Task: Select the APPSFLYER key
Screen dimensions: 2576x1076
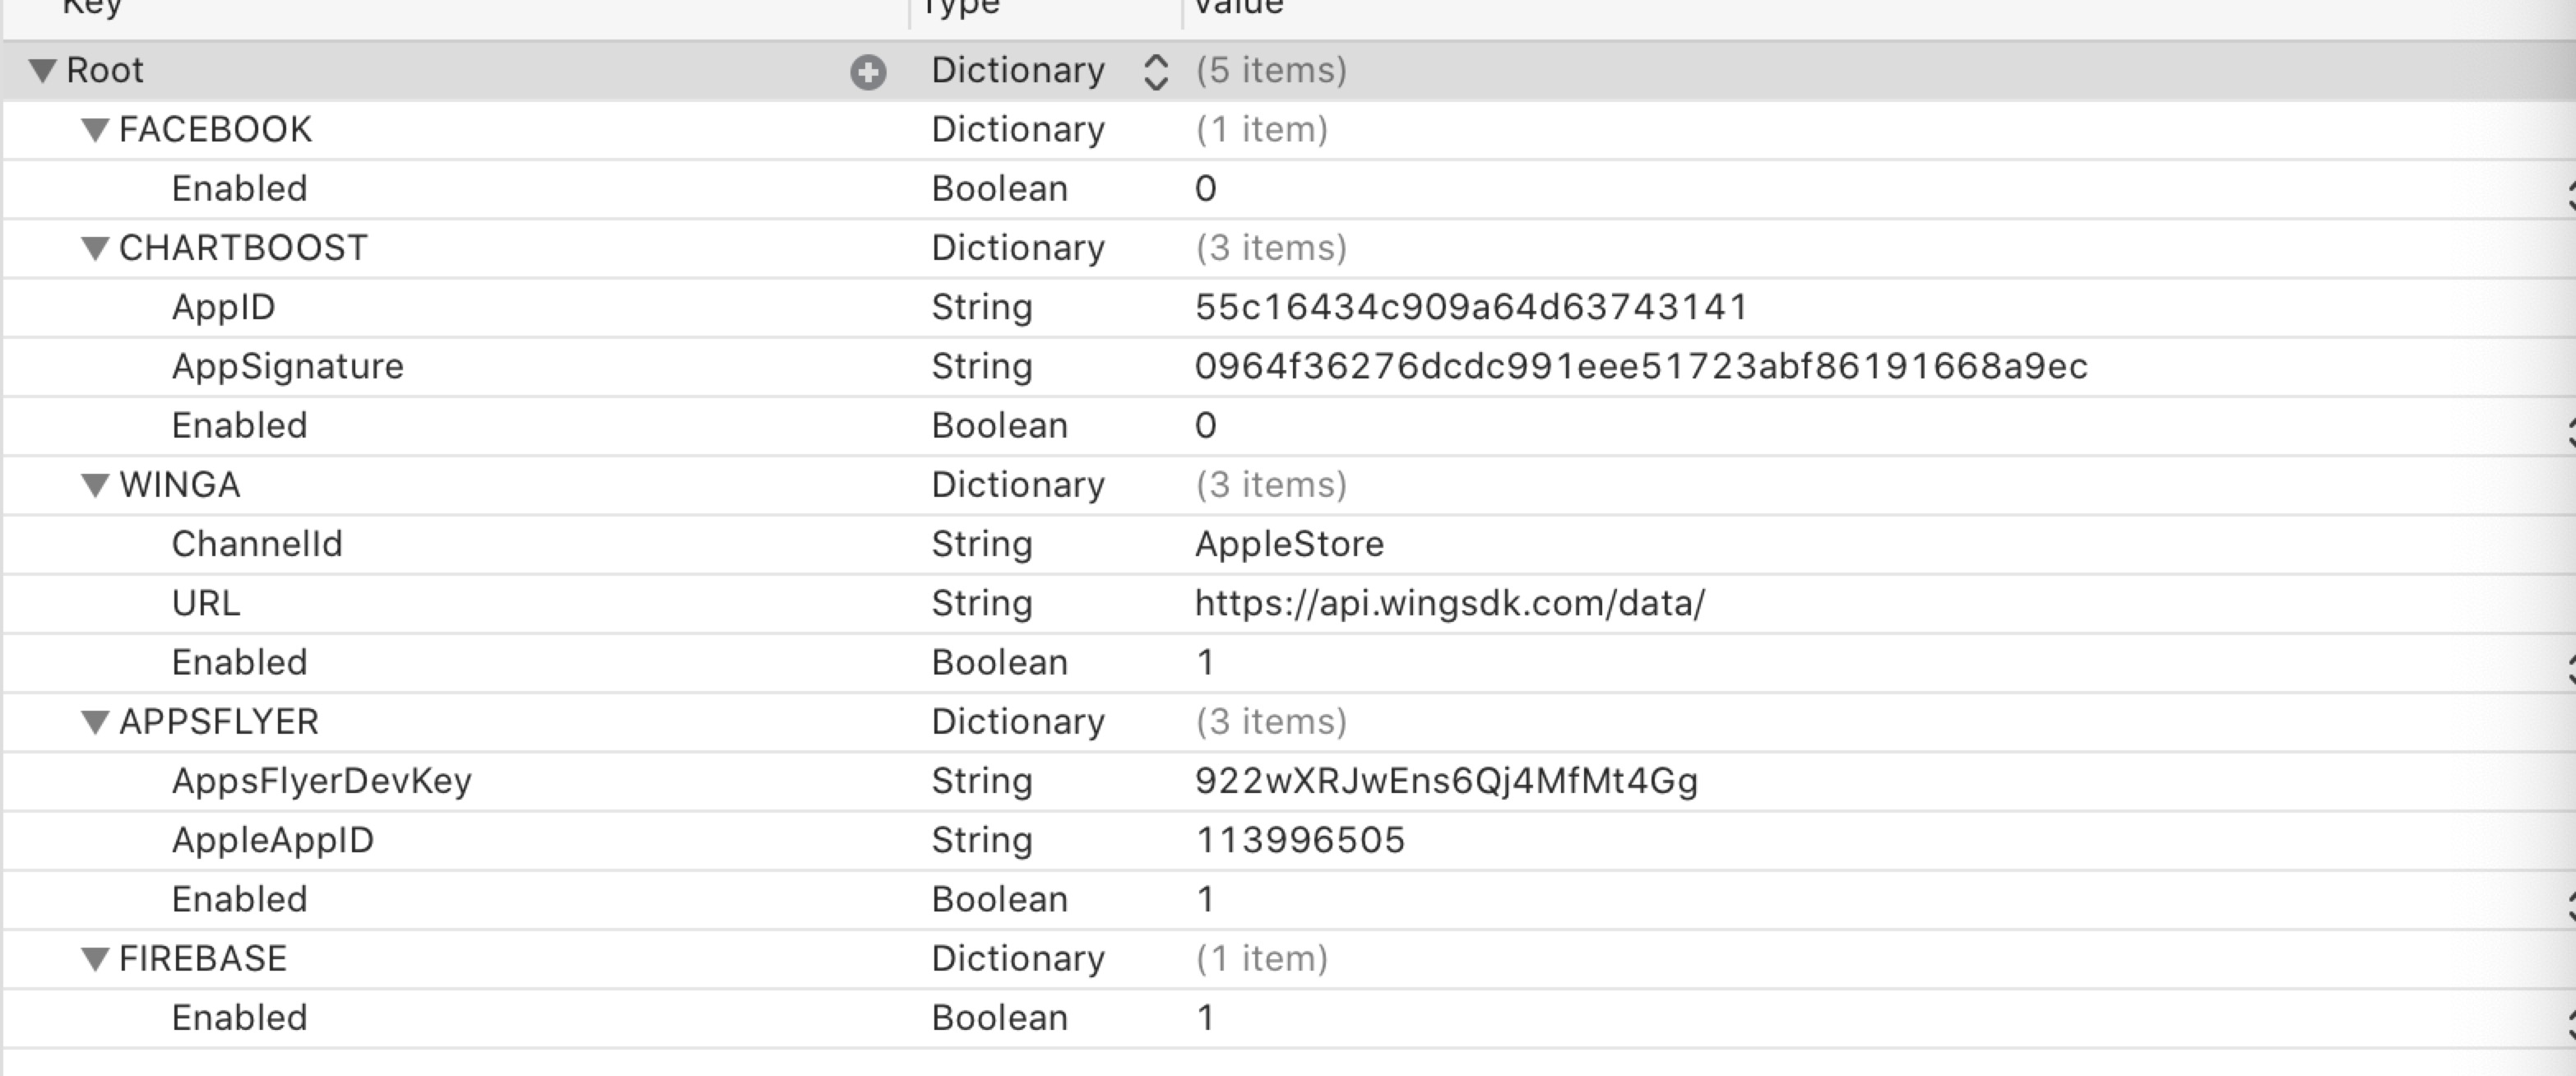Action: pos(218,722)
